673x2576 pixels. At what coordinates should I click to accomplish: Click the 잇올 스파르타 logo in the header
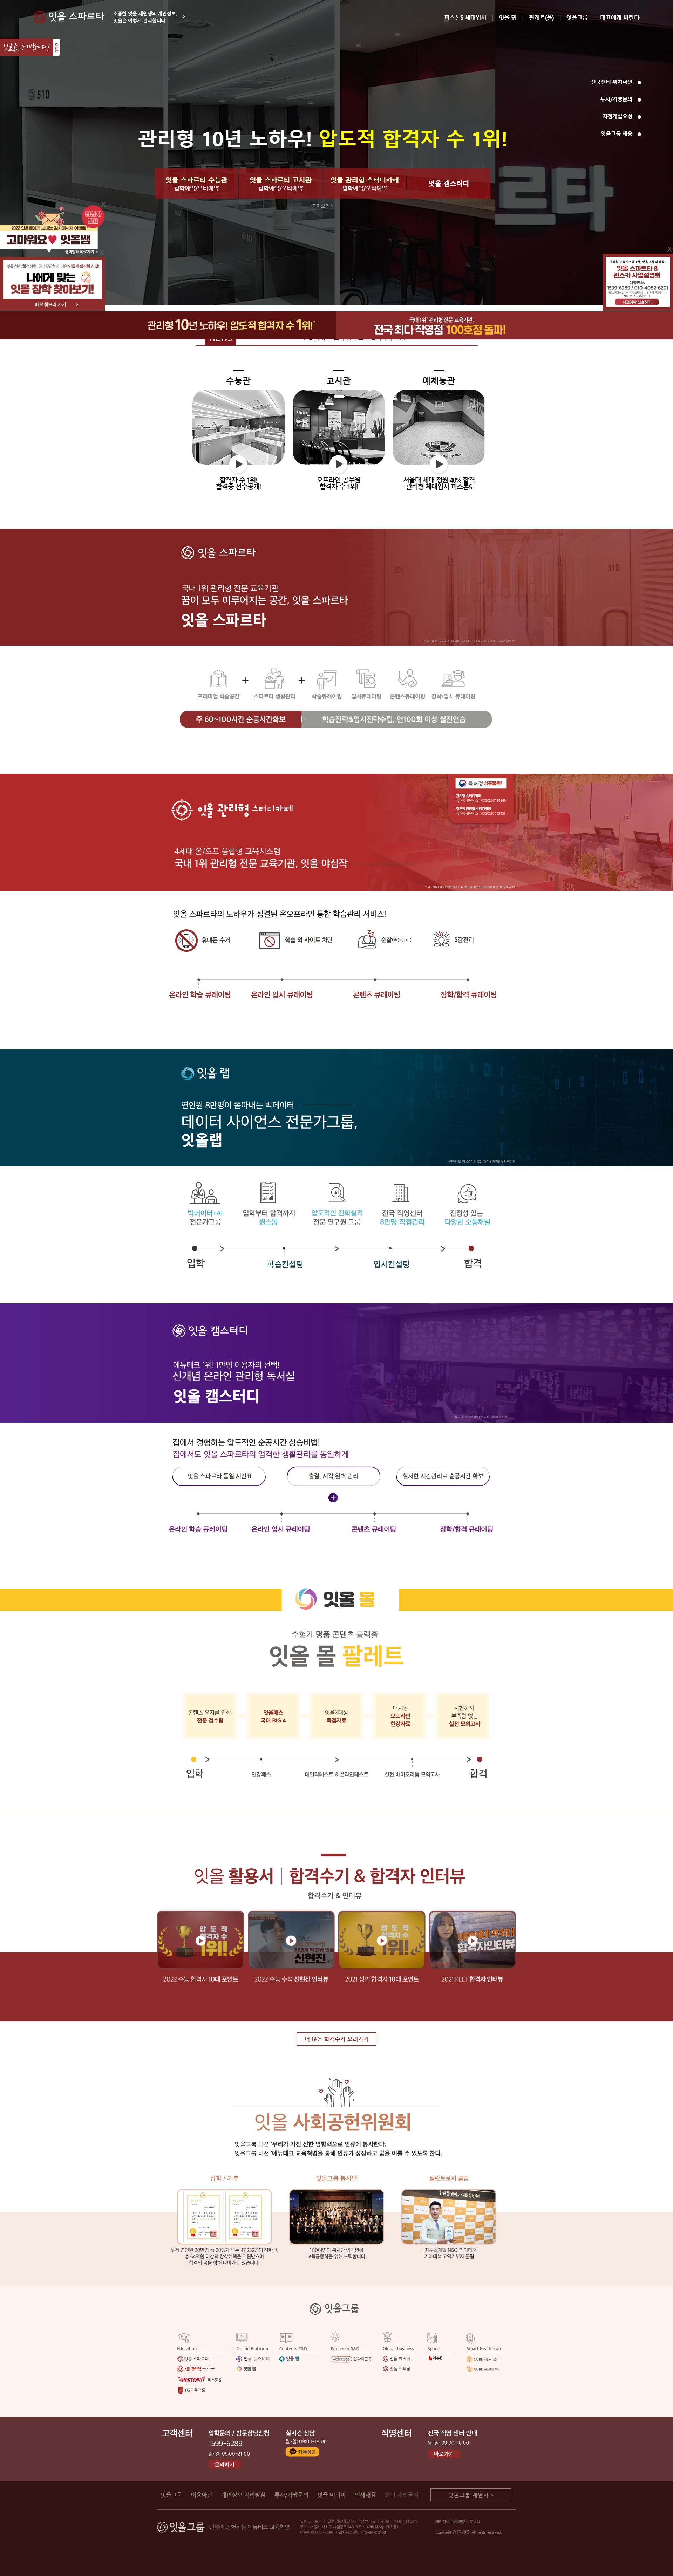coord(69,17)
